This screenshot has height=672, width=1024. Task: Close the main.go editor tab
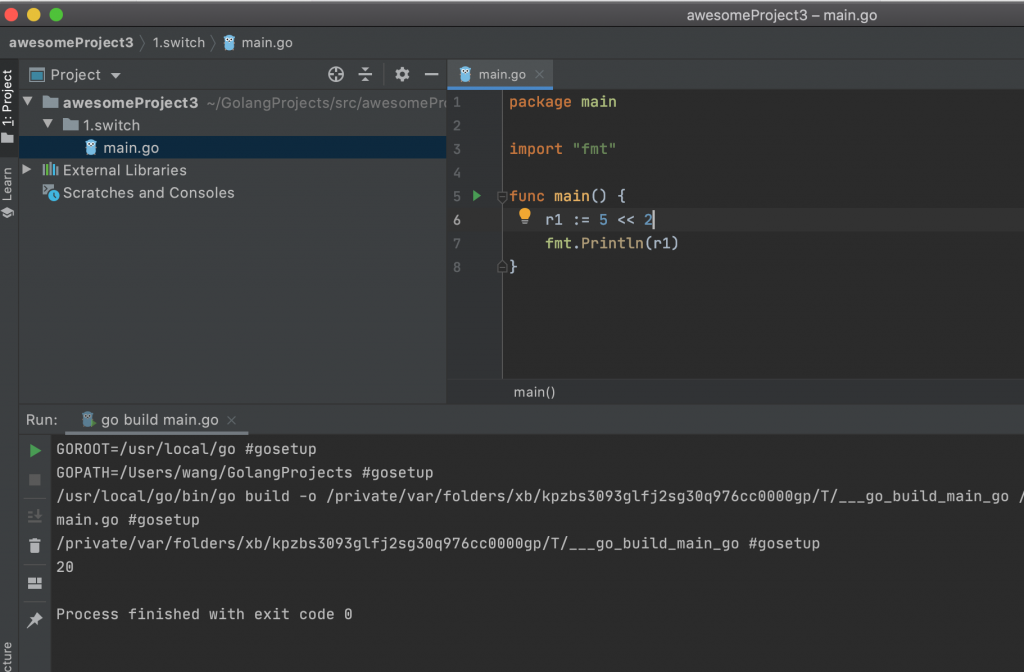click(x=539, y=74)
